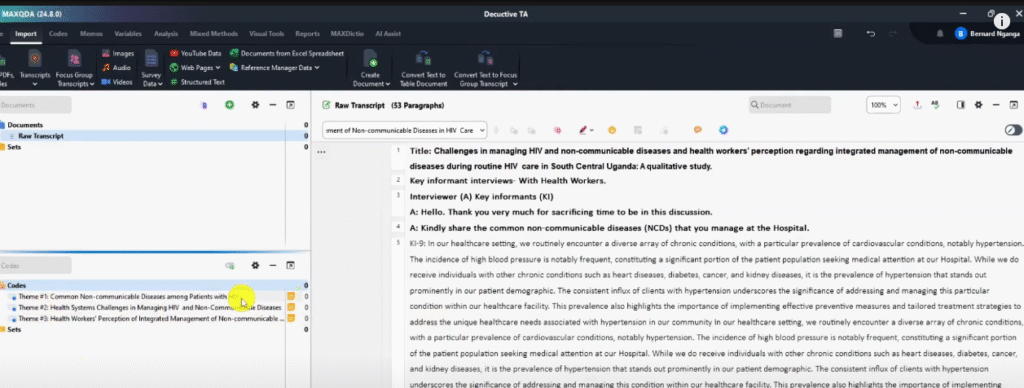Open the Reports ribbon tab
This screenshot has height=388, width=1024.
[308, 33]
